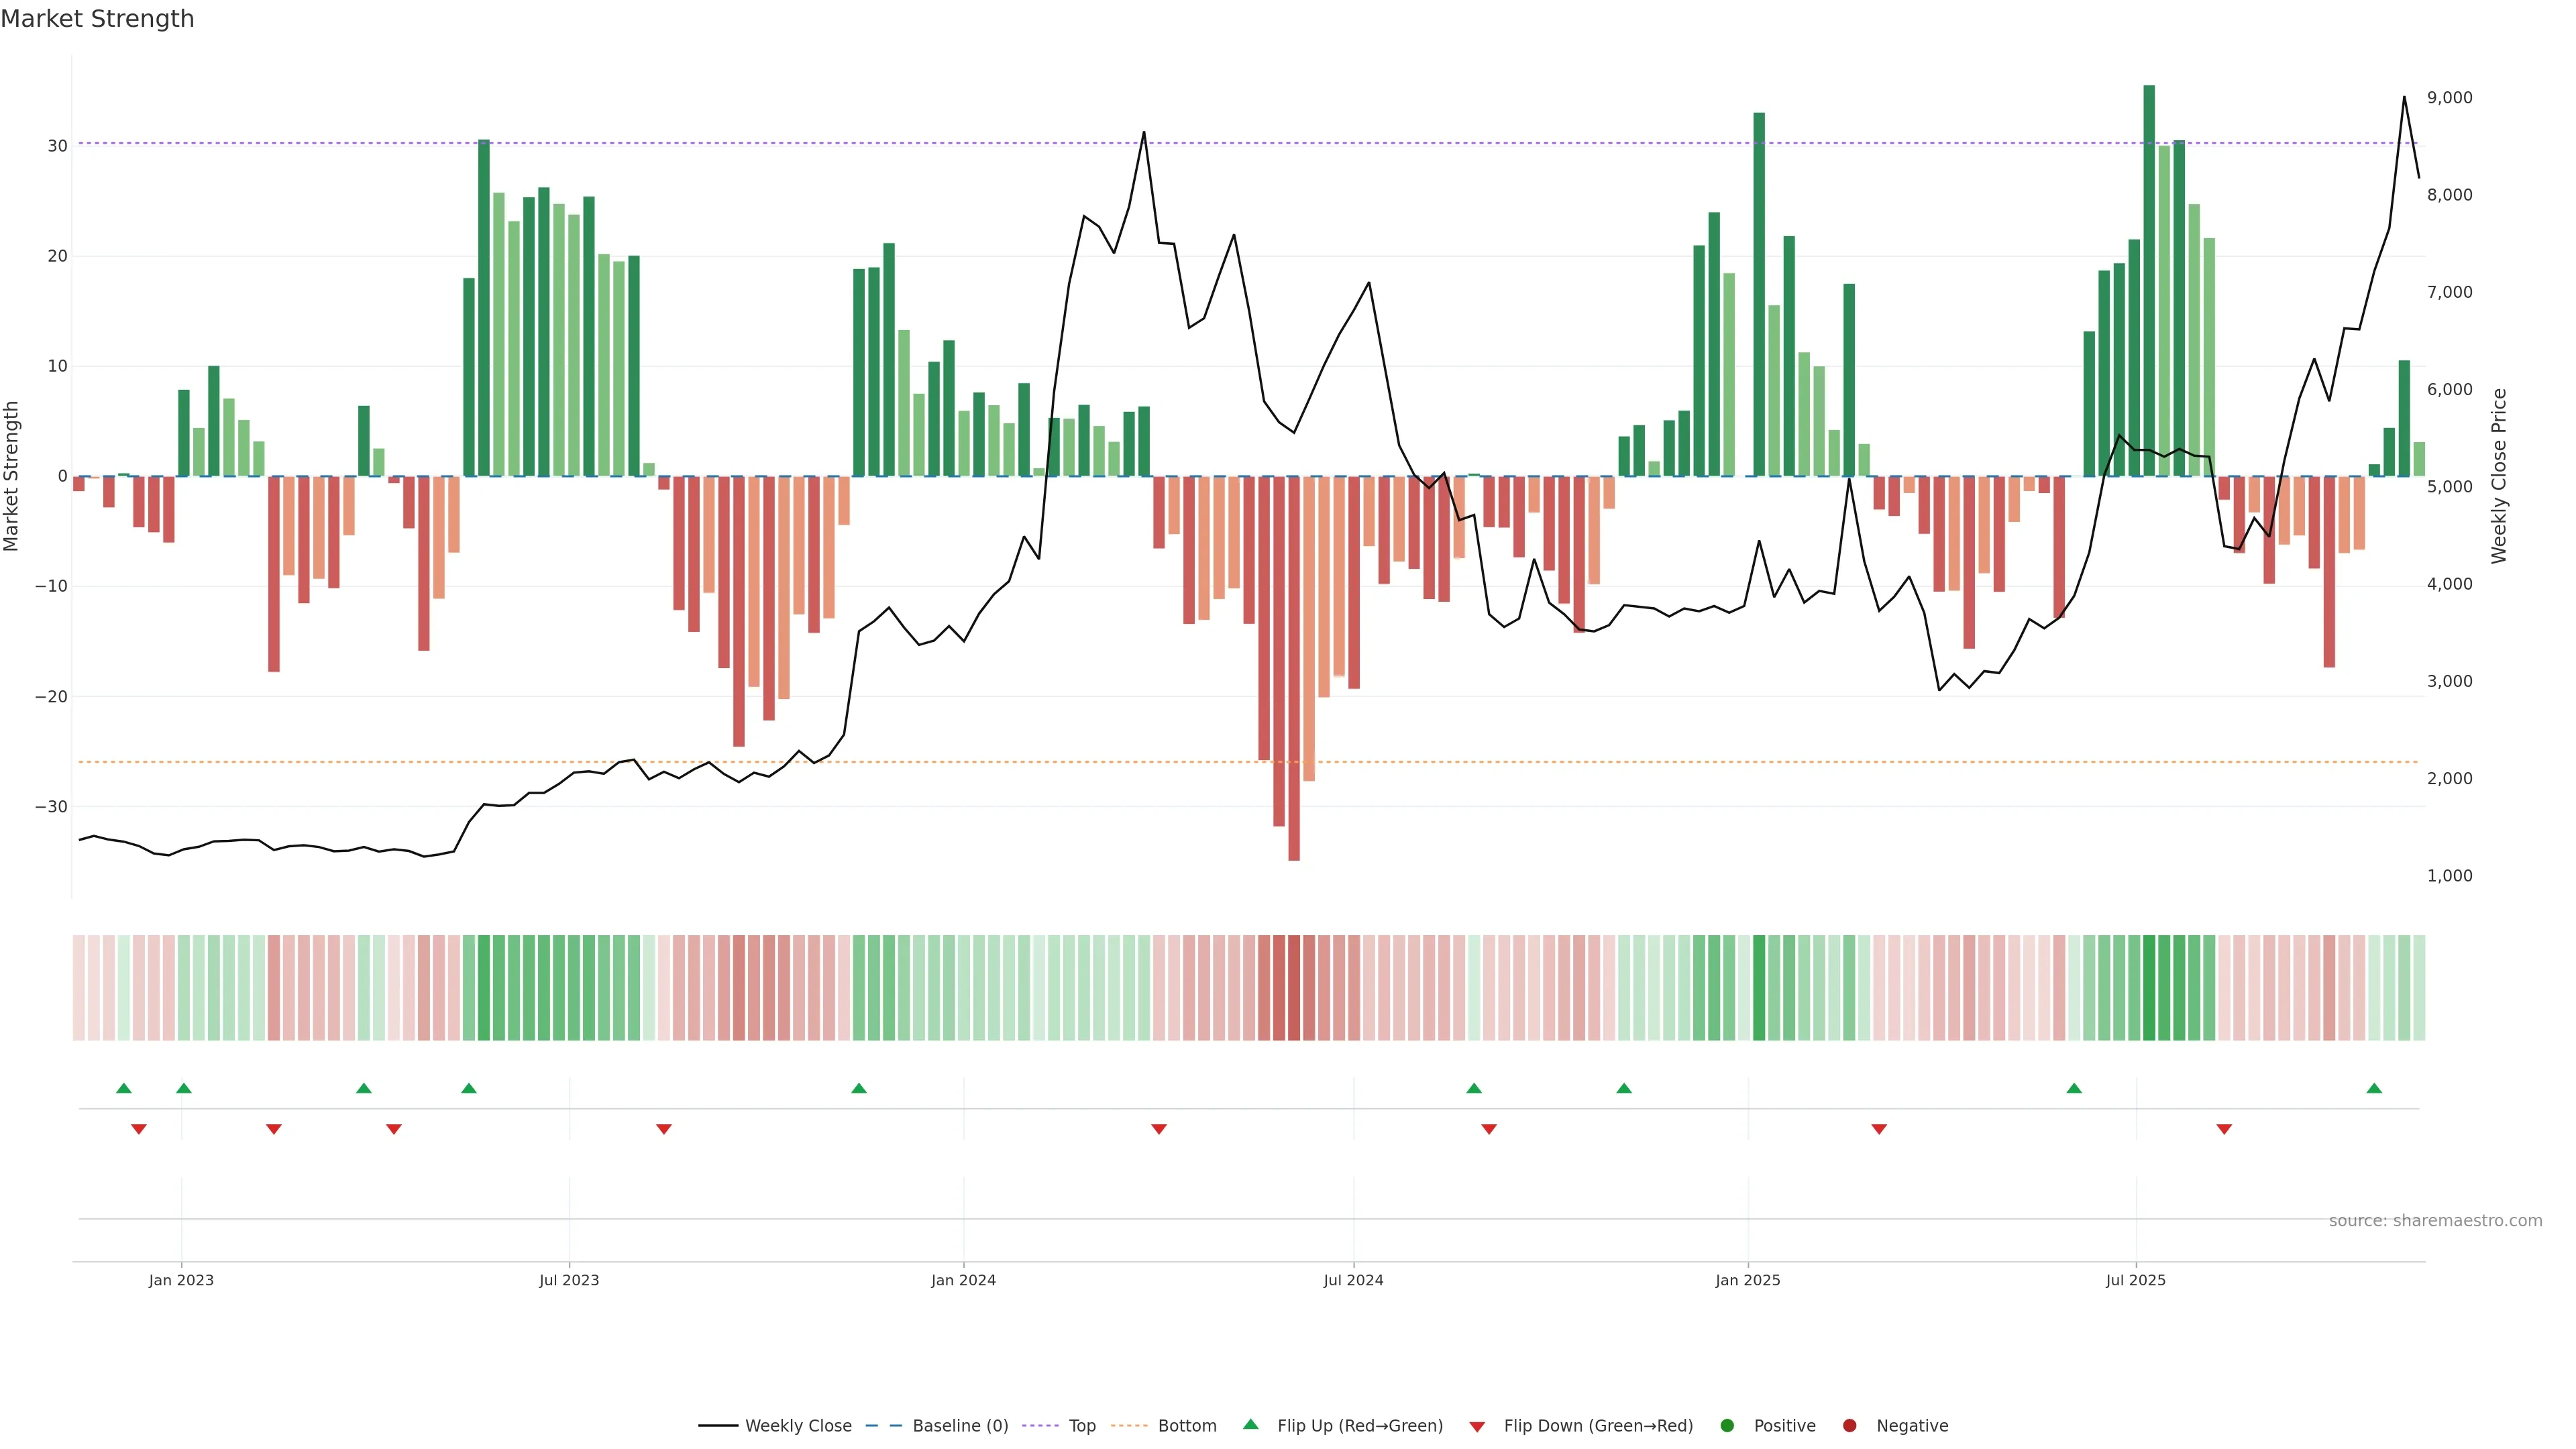Click the green Positive legend dot

[x=1727, y=1426]
